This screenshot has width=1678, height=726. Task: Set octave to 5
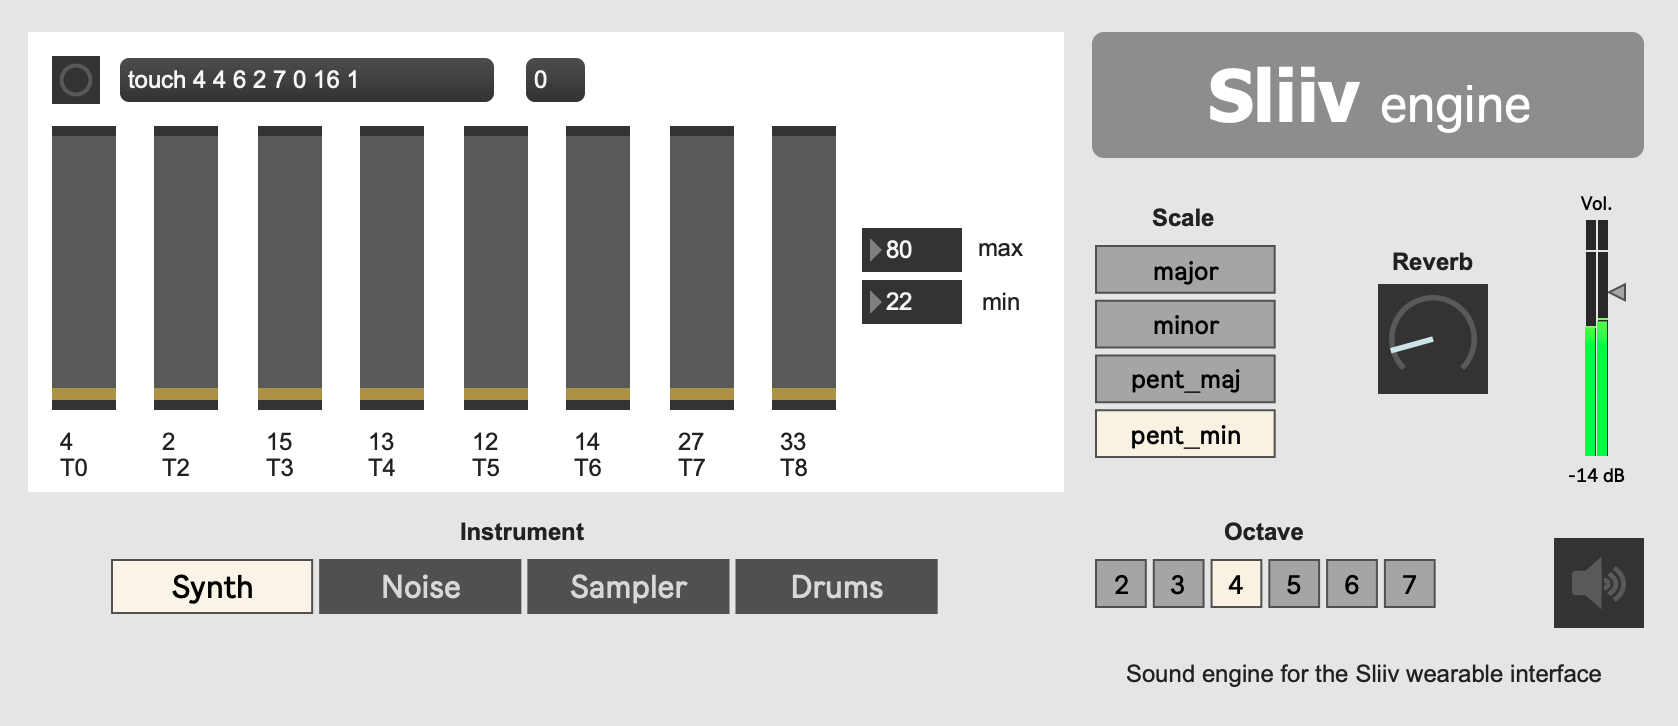tap(1294, 584)
